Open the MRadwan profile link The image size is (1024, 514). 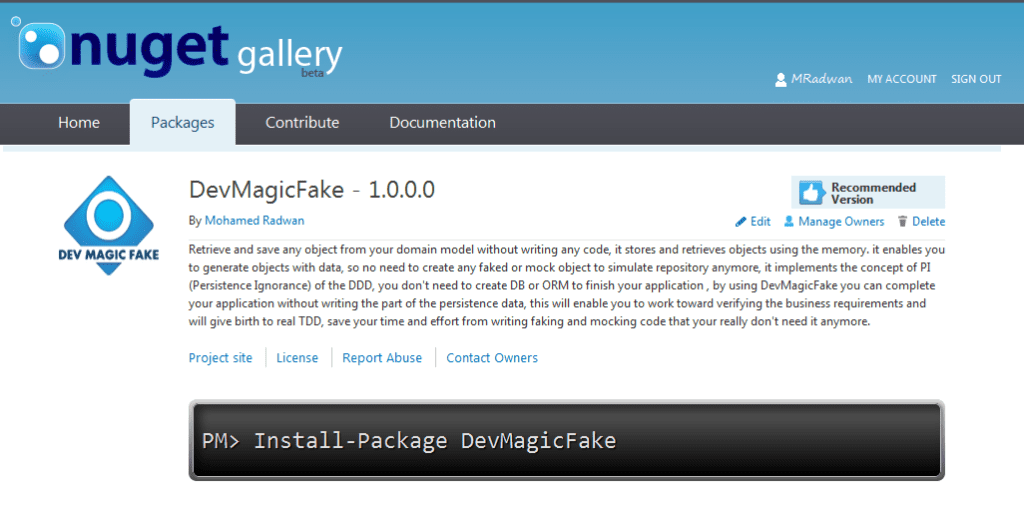point(821,79)
